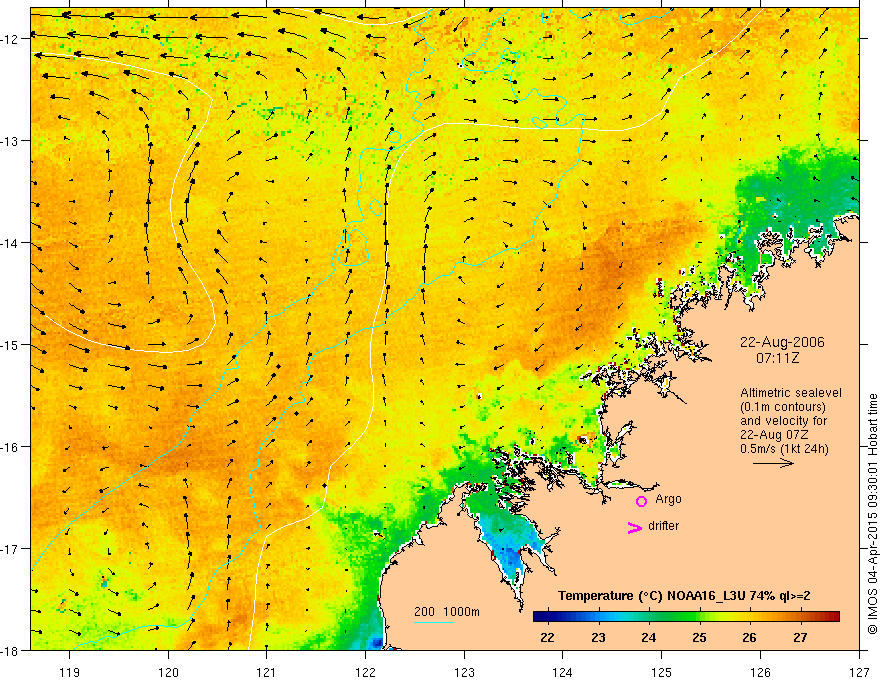Click longitude axis label 126
Screen dimensions: 880x680
pos(760,672)
